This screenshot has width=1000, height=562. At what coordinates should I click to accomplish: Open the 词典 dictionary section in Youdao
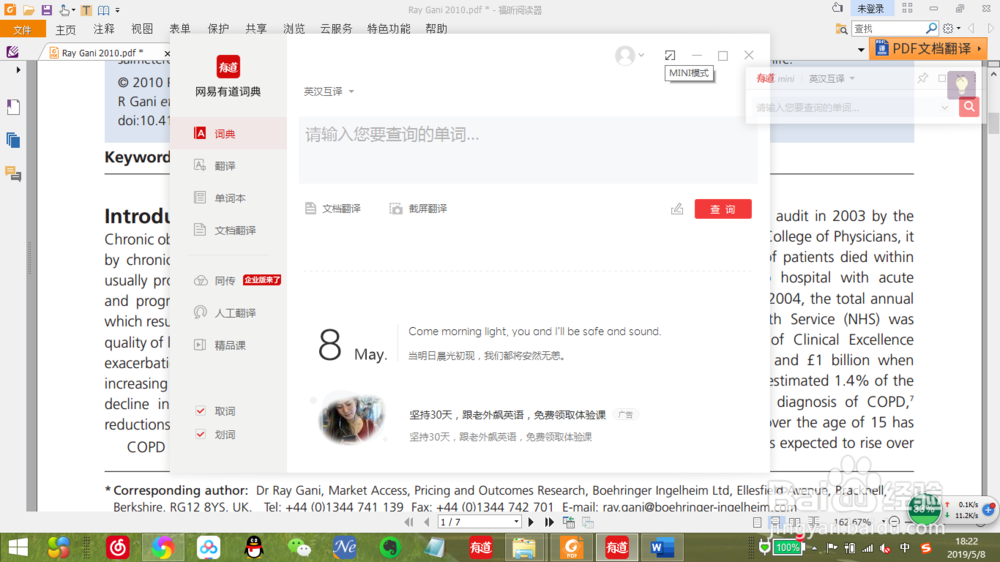[x=228, y=134]
